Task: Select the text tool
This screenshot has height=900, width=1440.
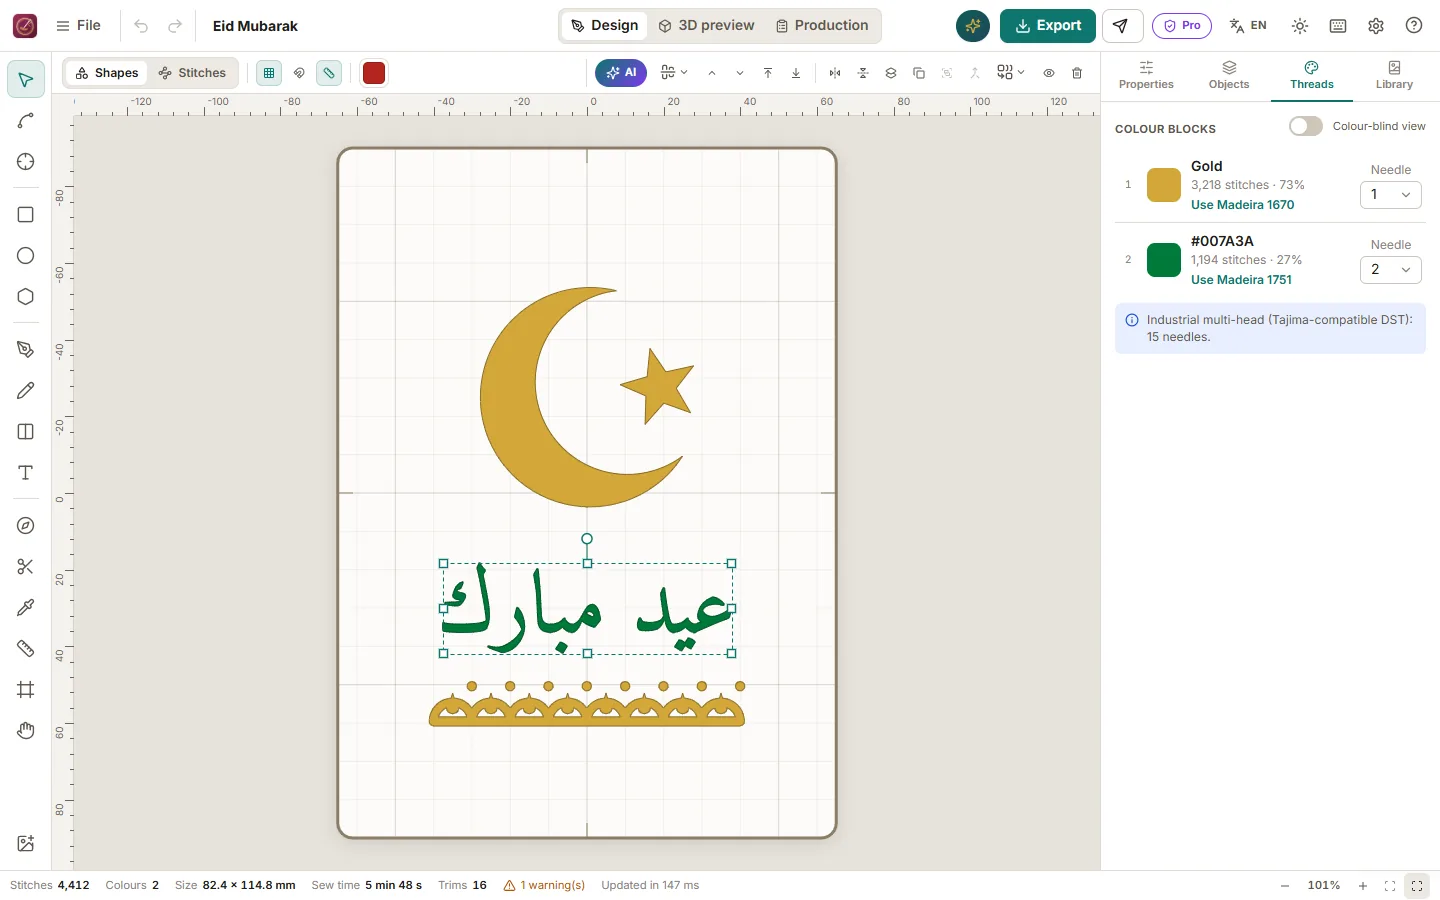Action: coord(26,473)
